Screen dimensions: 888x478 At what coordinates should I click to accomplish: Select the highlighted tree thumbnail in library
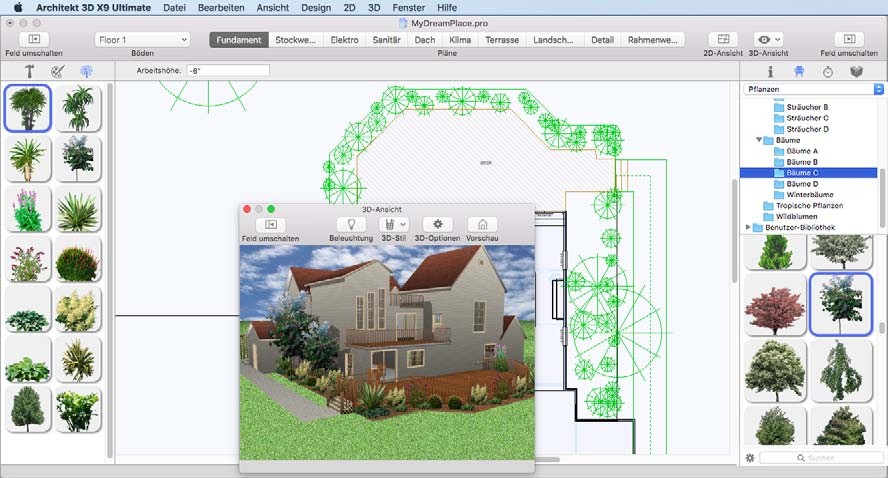(x=841, y=304)
